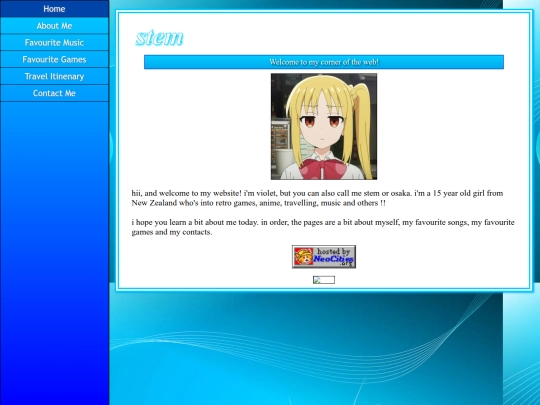540x405 pixels.
Task: Open the Home page in sidebar
Action: [54, 9]
